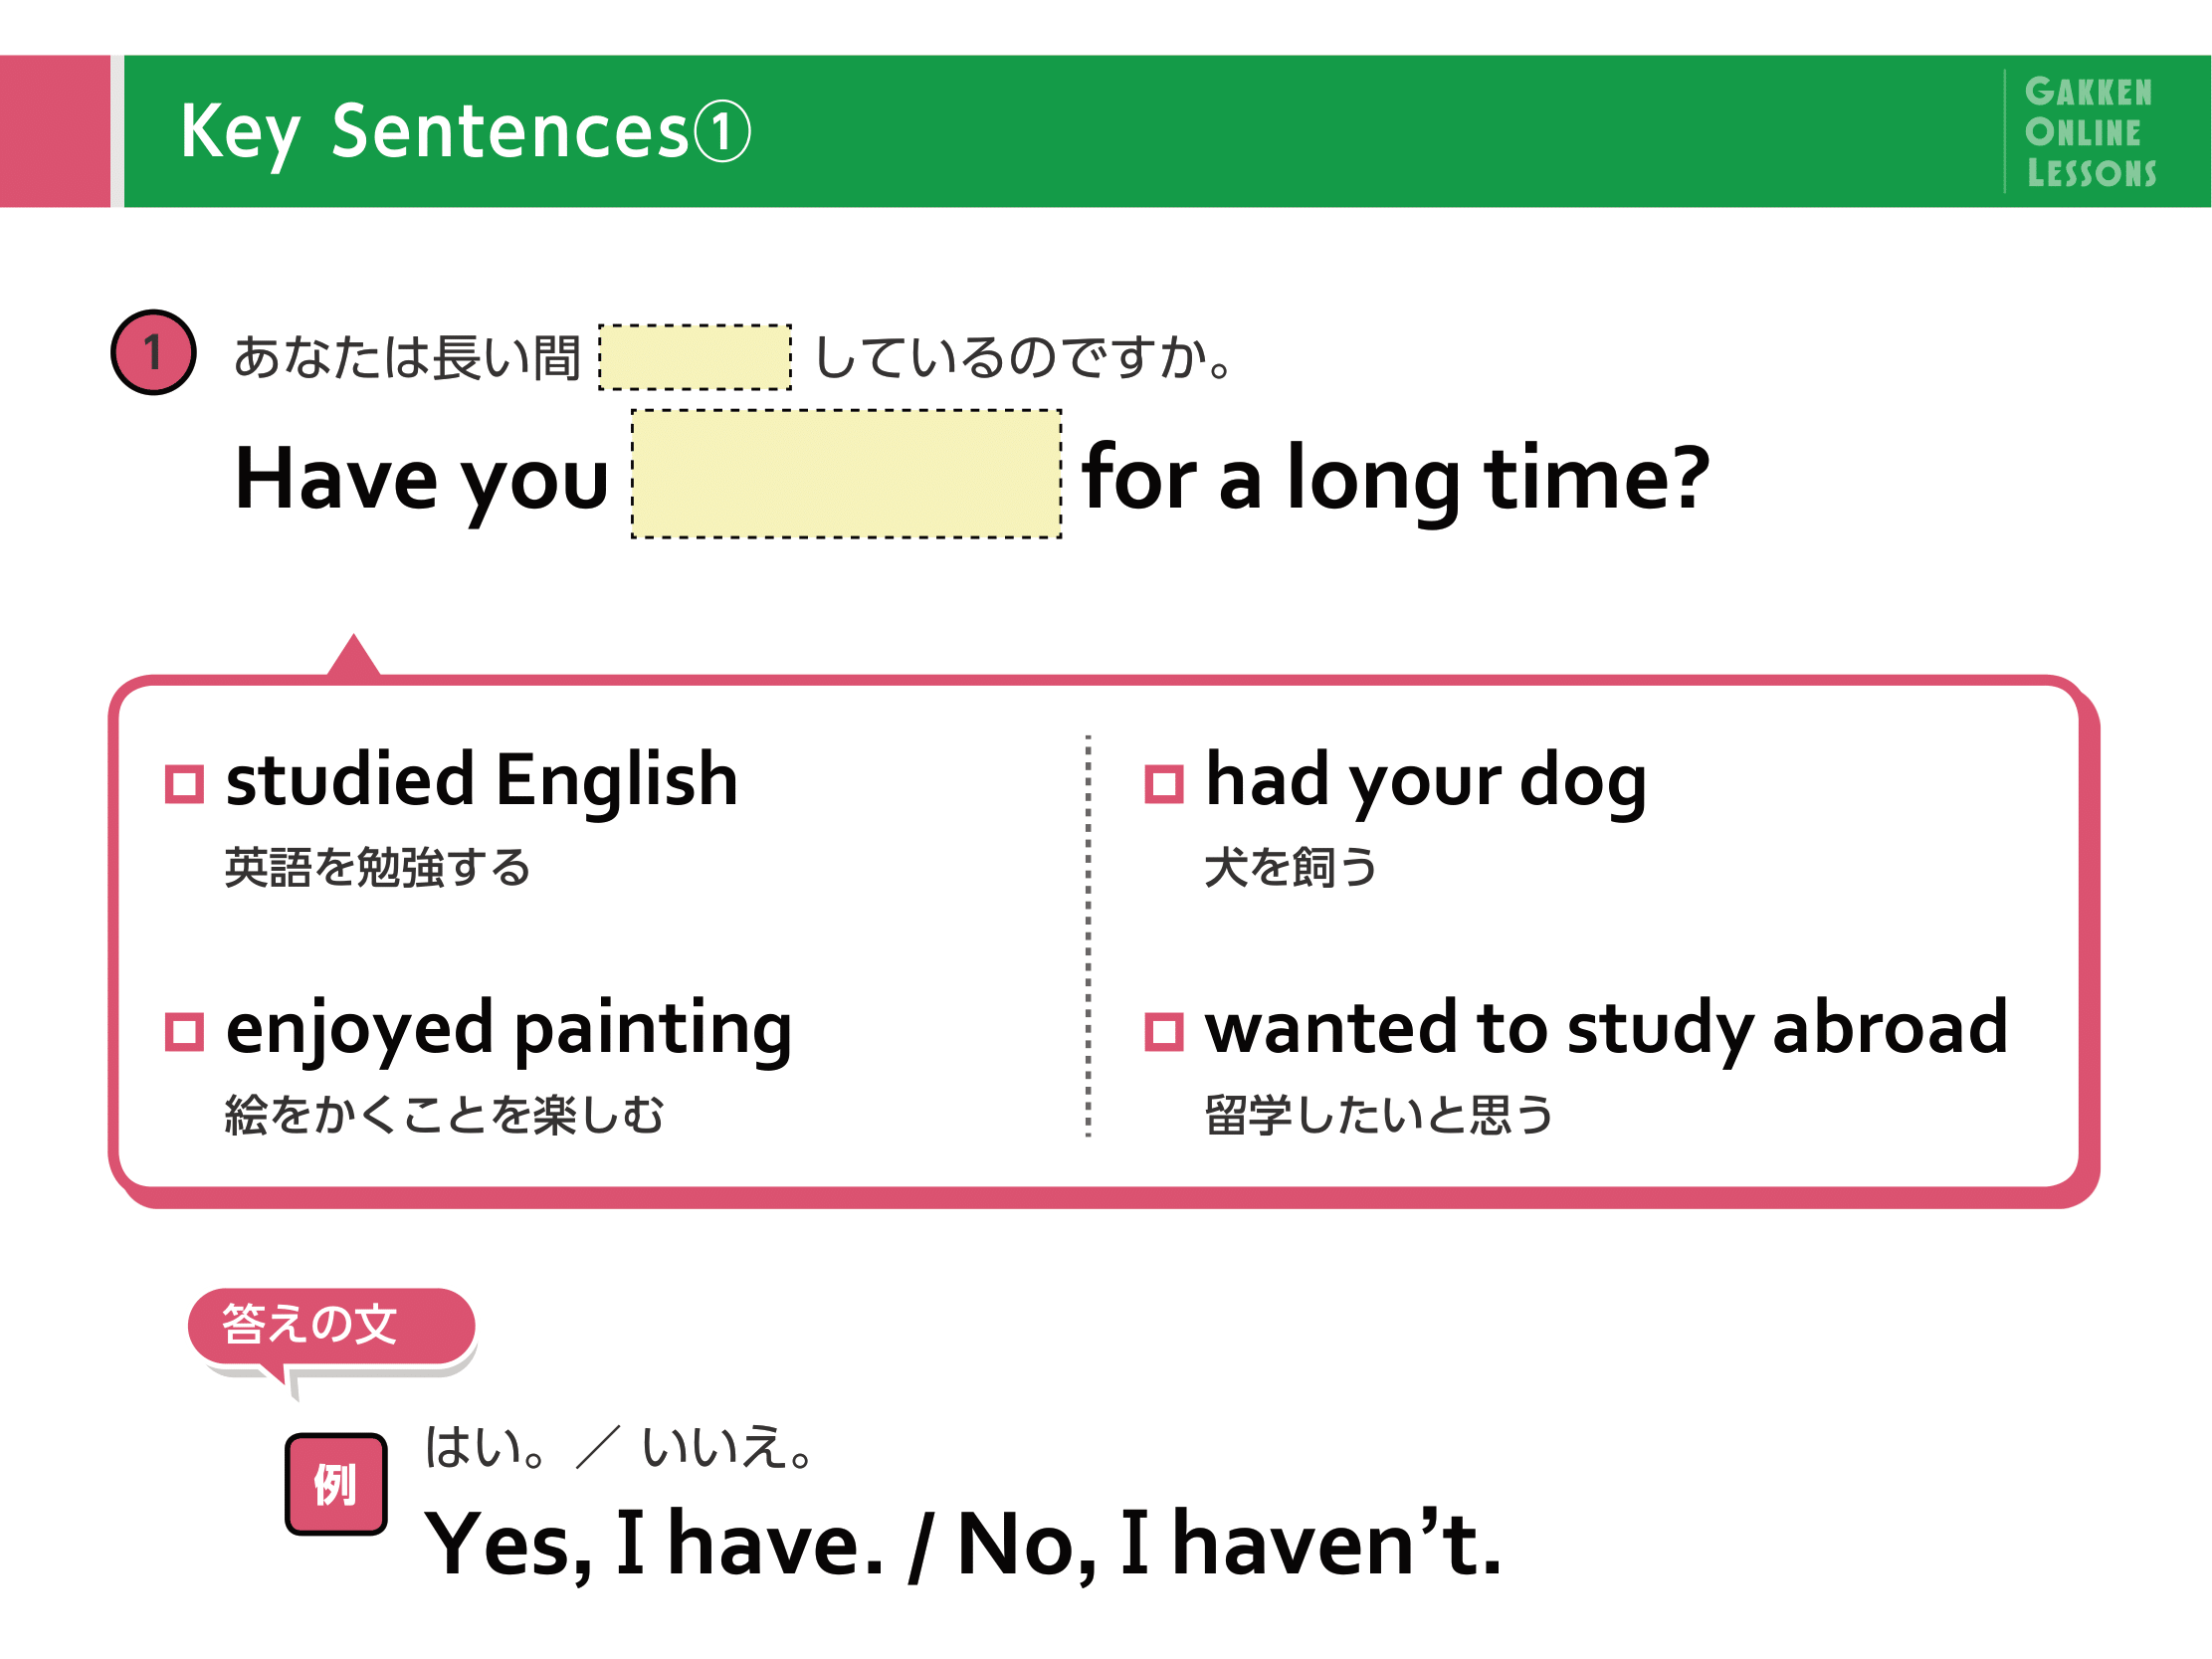This screenshot has width=2212, height=1659.
Task: Check the 'had your dog' checkbox
Action: 1164,783
